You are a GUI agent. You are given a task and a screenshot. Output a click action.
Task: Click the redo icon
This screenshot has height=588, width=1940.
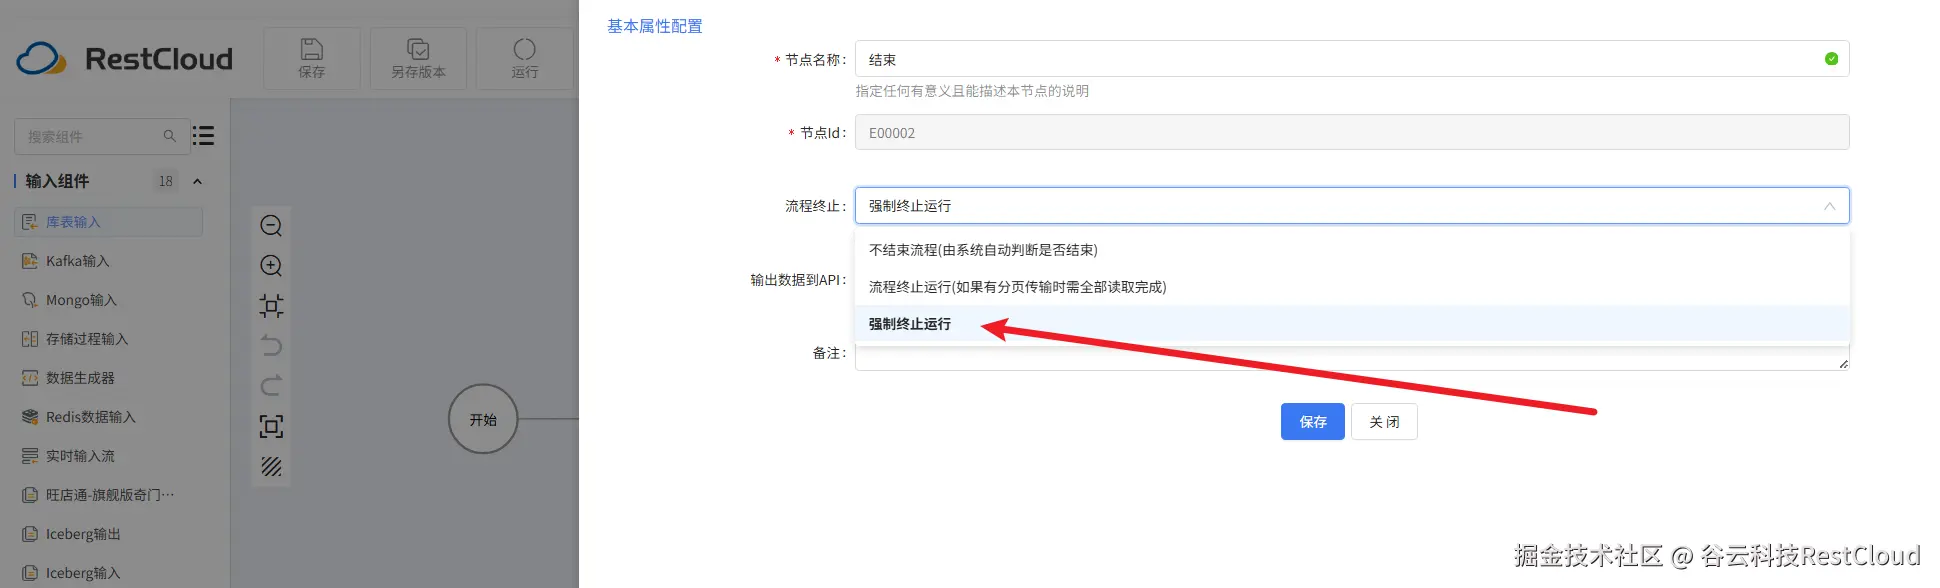pyautogui.click(x=271, y=386)
